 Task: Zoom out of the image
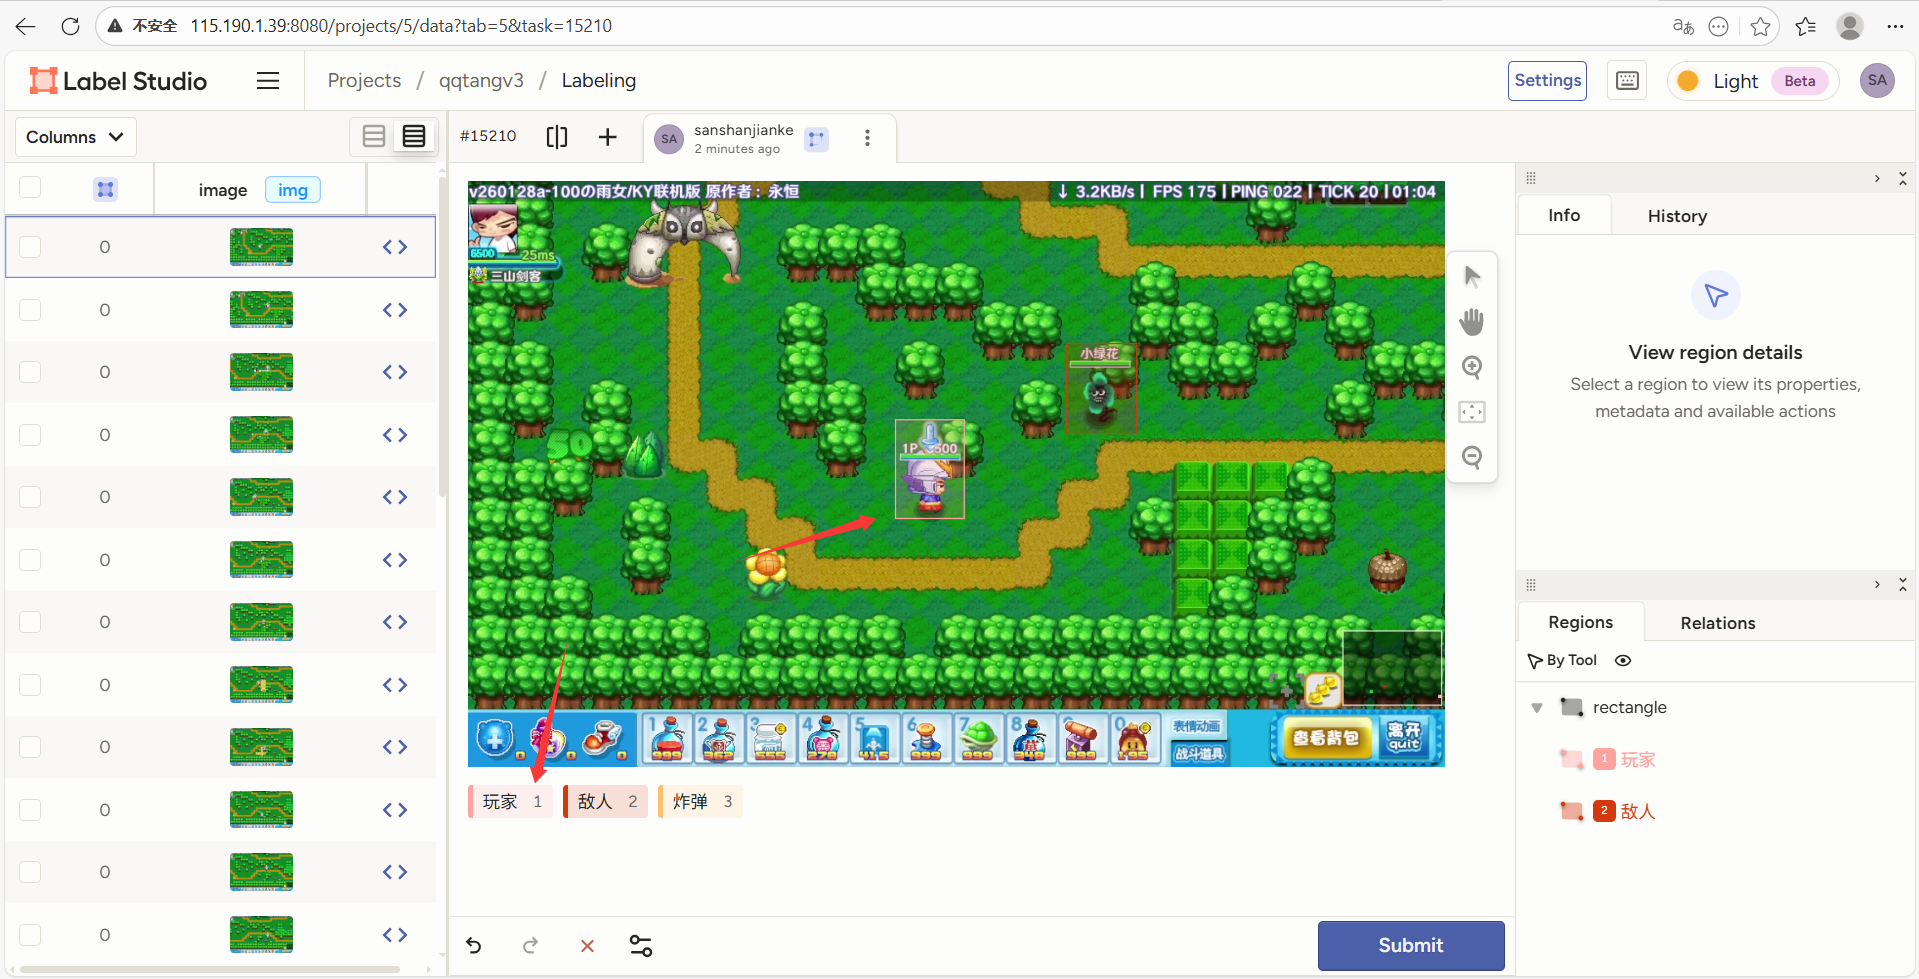1471,457
